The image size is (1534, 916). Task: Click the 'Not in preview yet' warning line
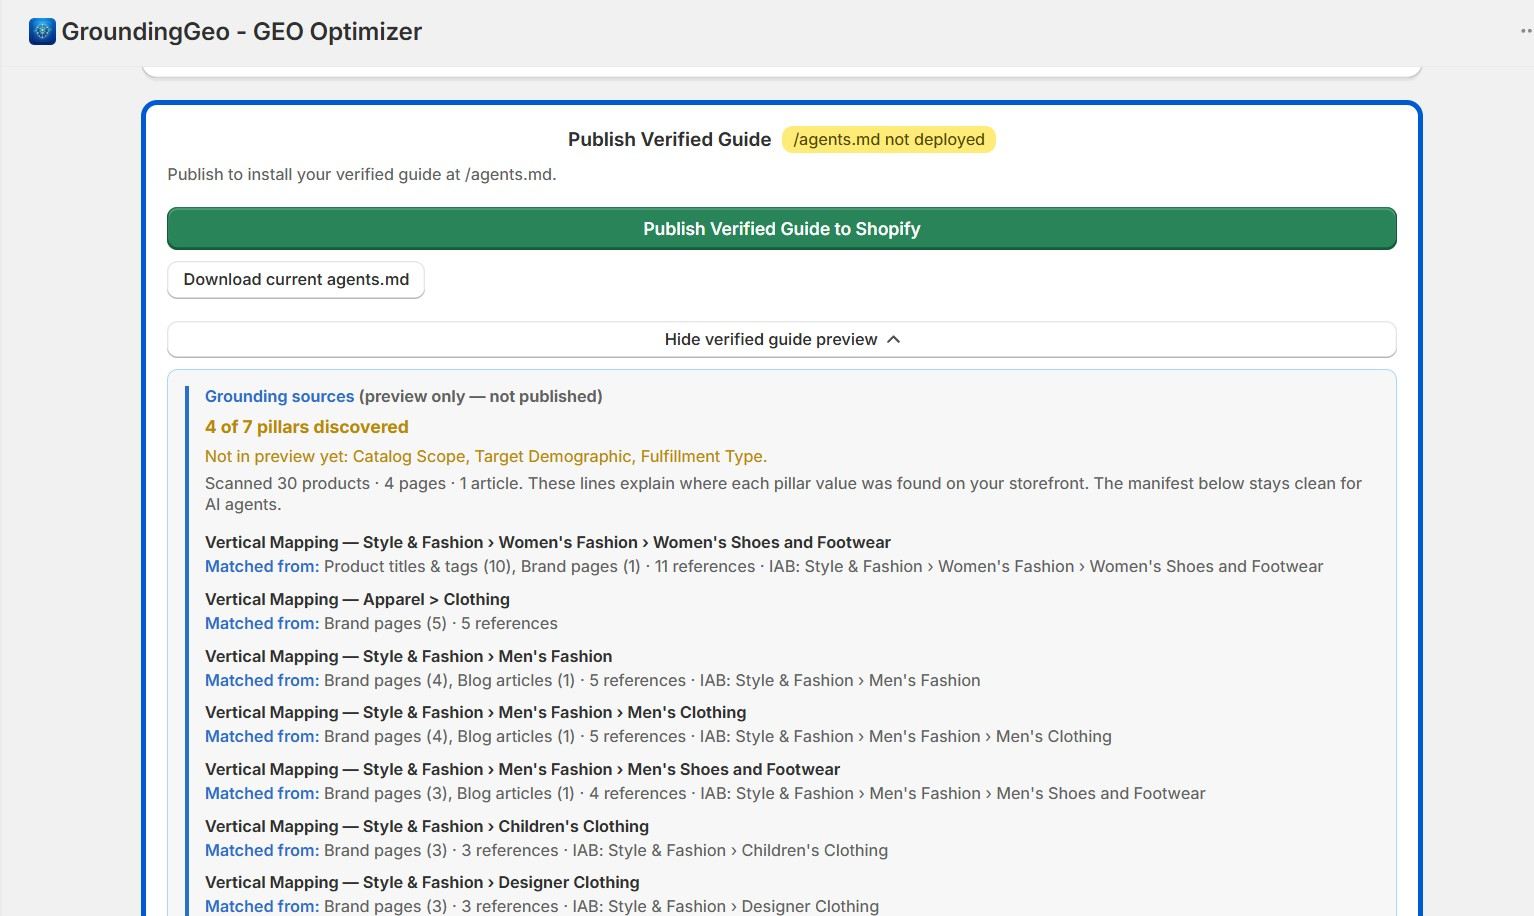486,457
